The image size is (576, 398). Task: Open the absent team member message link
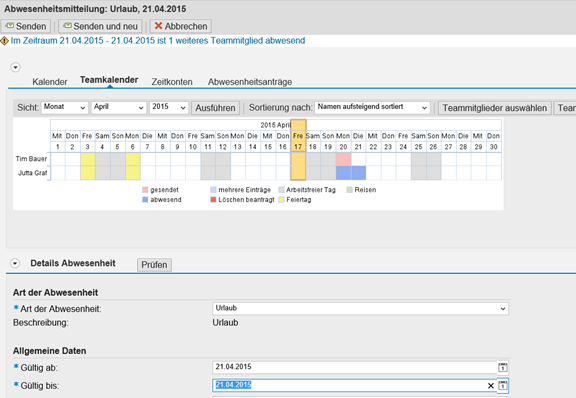(158, 40)
